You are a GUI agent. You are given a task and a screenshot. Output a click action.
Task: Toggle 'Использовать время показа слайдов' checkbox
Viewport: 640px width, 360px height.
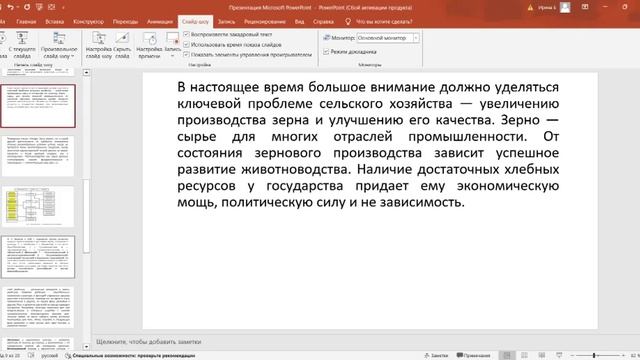coord(186,44)
